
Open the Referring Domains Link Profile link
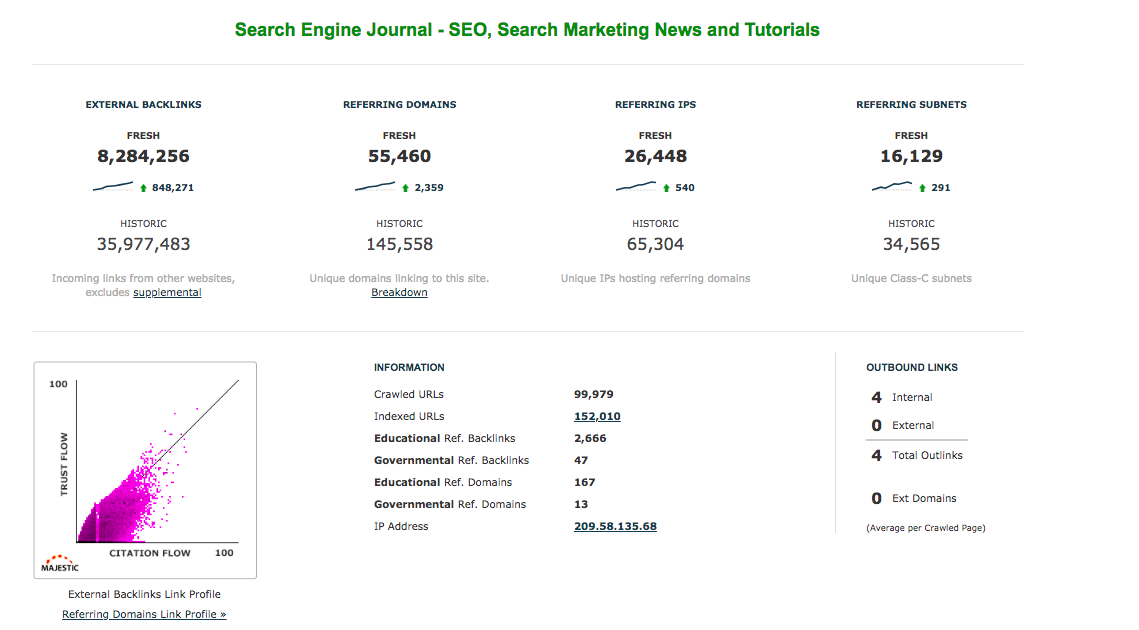144,614
